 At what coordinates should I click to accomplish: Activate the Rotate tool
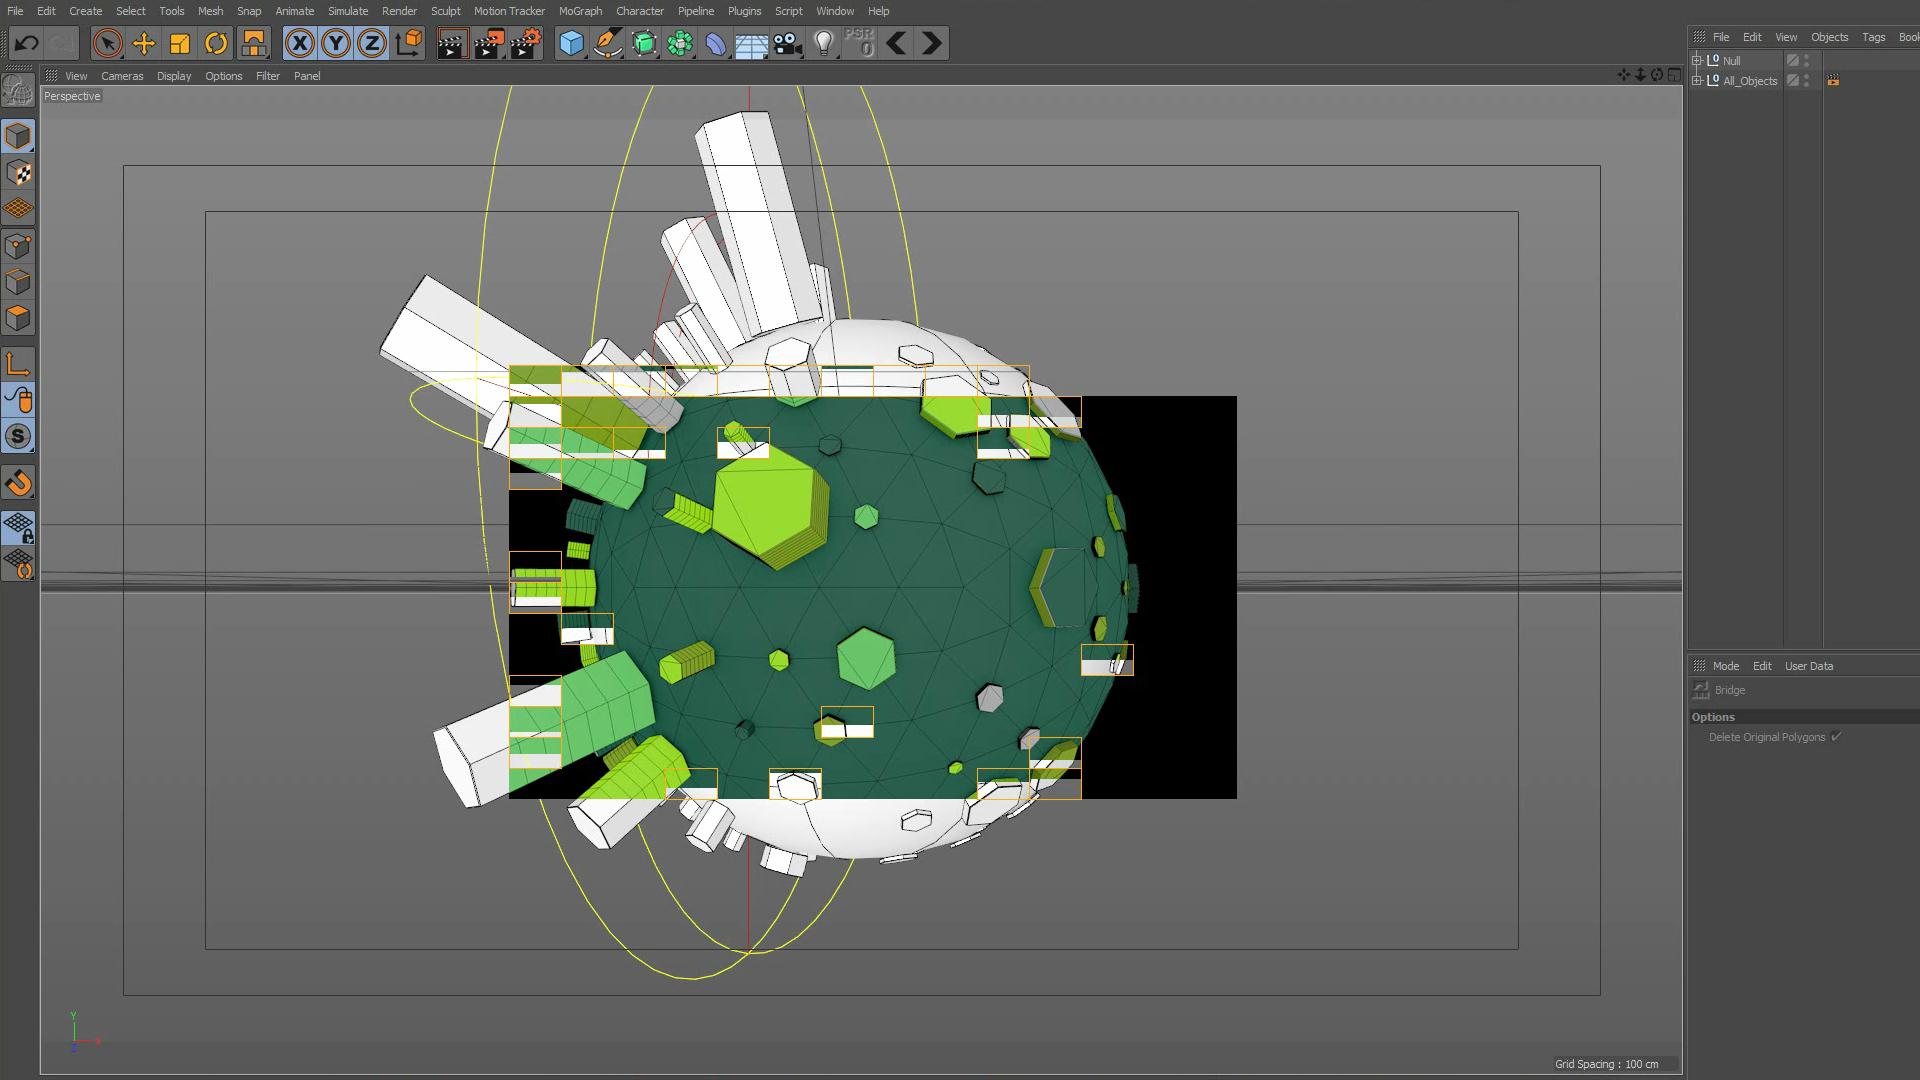(x=216, y=43)
